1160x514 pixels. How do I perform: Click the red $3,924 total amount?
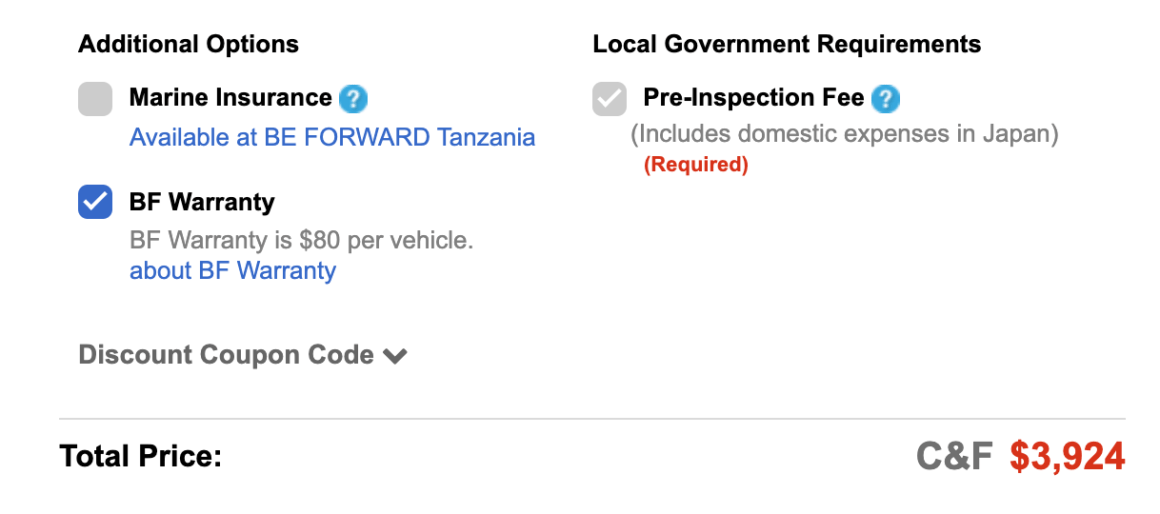coord(1067,456)
